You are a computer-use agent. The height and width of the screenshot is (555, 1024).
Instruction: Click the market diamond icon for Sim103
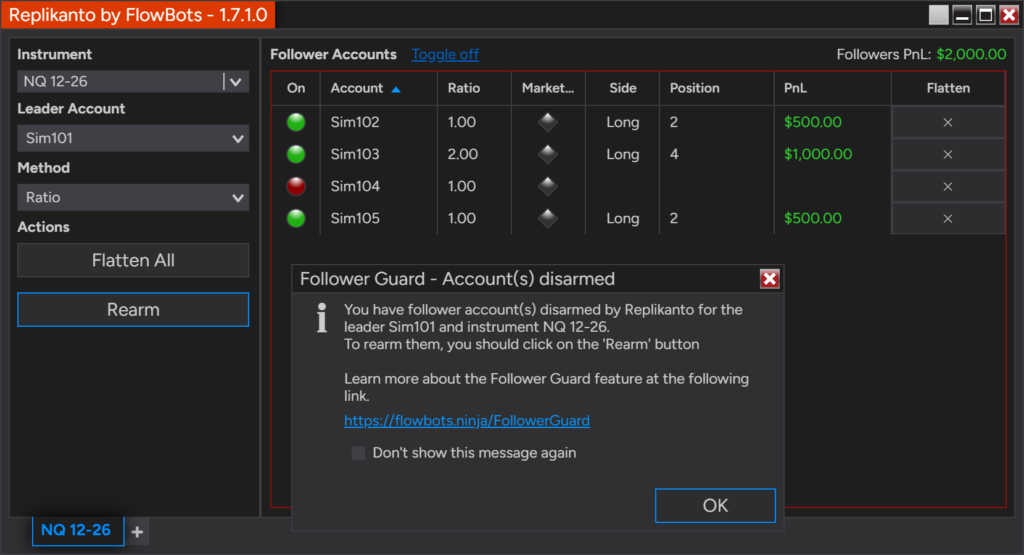[x=547, y=154]
